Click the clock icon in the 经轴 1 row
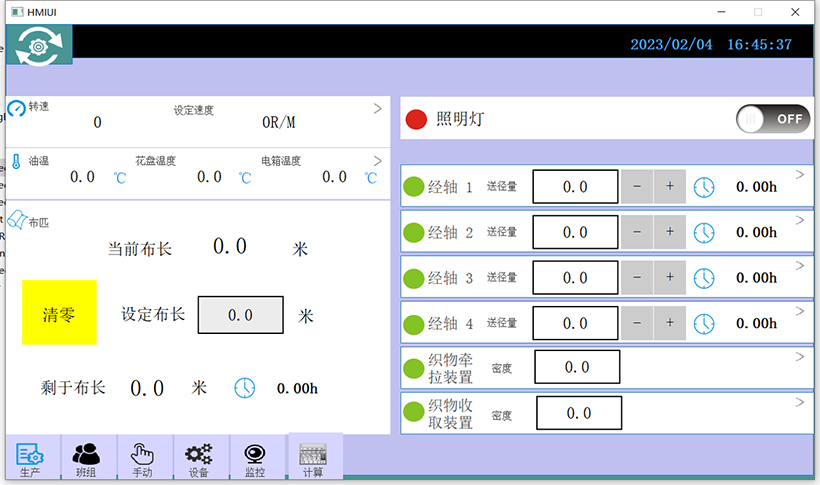The image size is (820, 485). [705, 187]
